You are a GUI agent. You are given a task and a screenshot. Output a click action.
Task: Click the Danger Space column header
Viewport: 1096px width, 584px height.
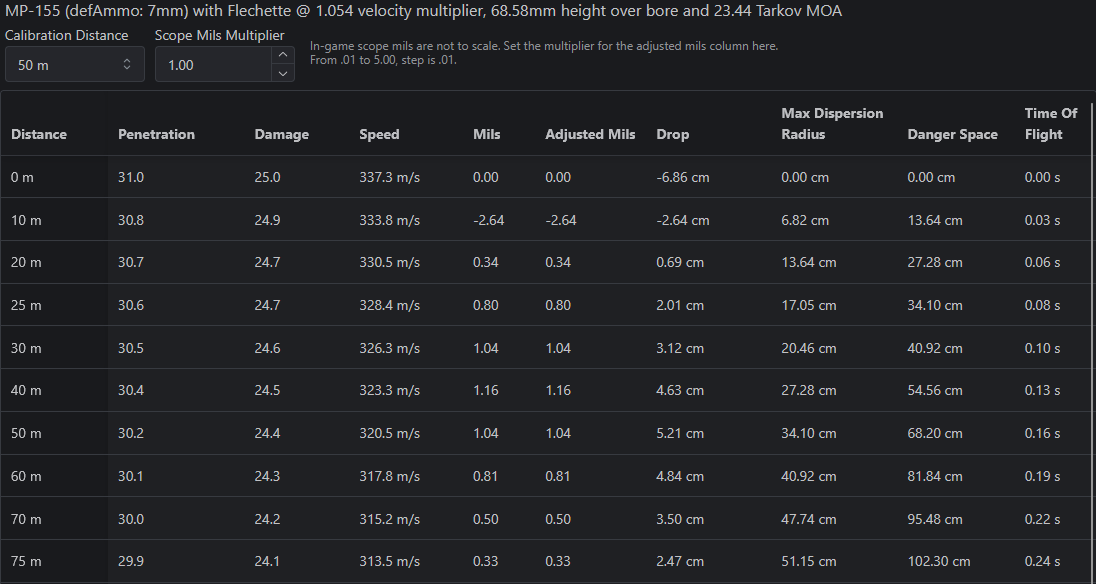[x=953, y=134]
